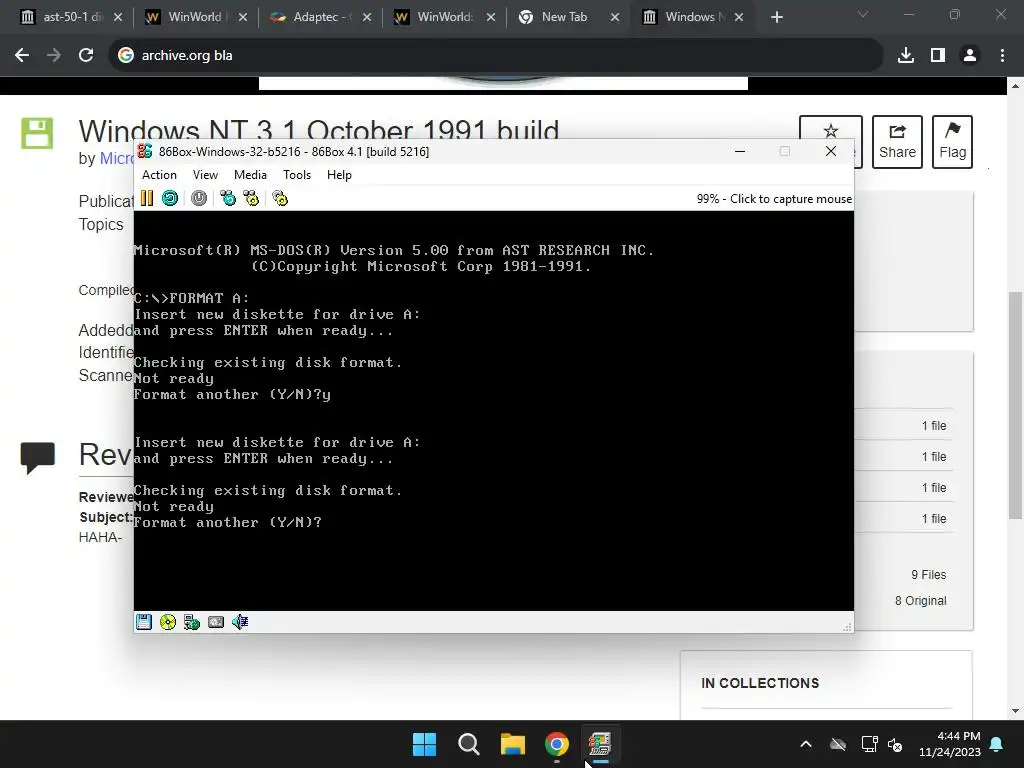Click the Share button on archive page

click(x=897, y=142)
